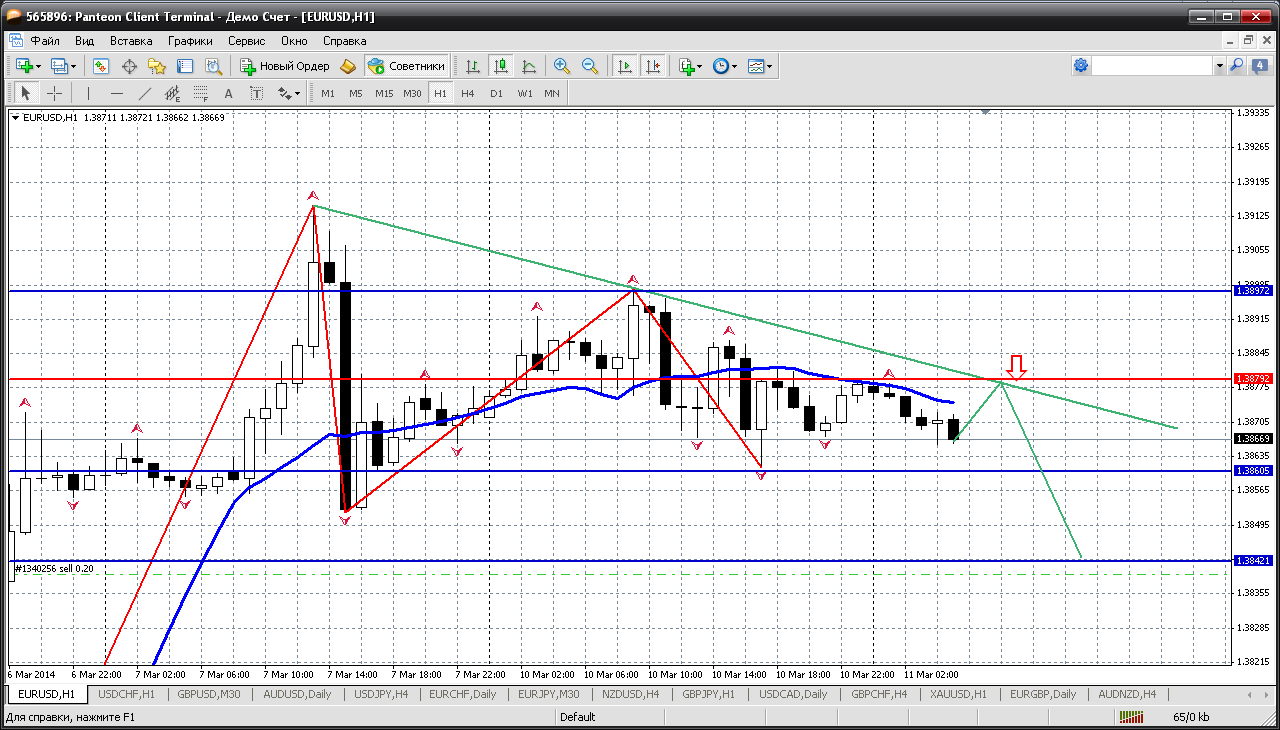1280x730 pixels.
Task: Toggle the Советники expert advisors button
Action: pyautogui.click(x=407, y=66)
